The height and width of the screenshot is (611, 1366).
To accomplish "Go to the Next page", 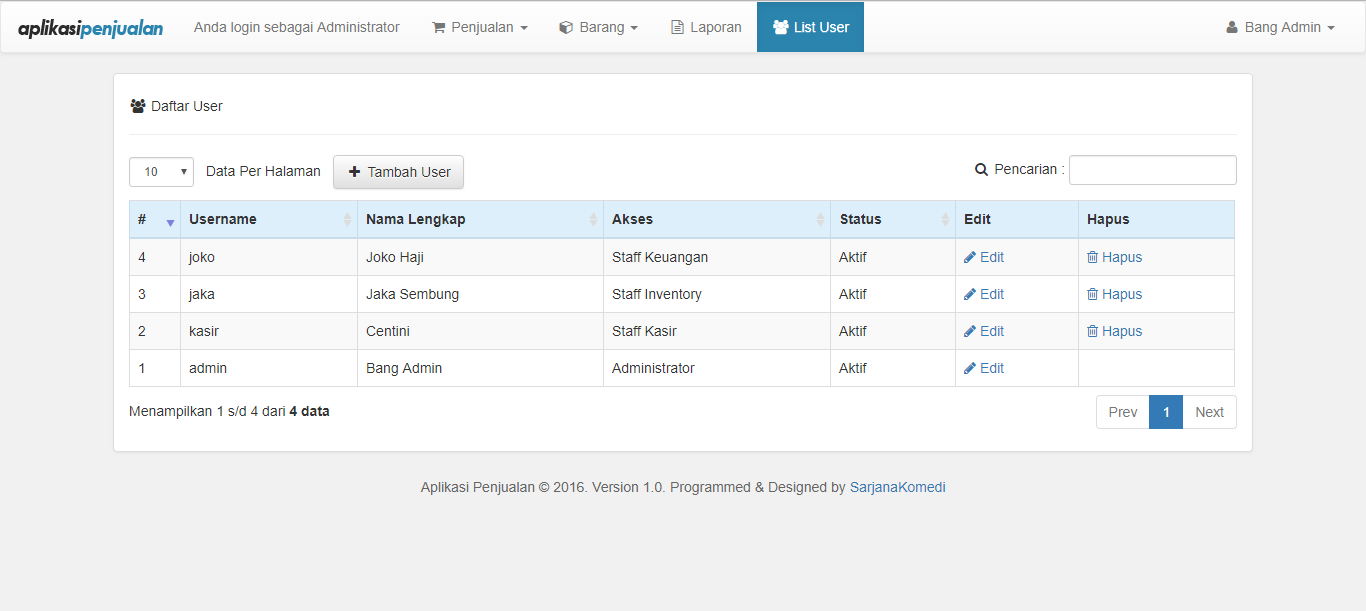I will tap(1209, 412).
